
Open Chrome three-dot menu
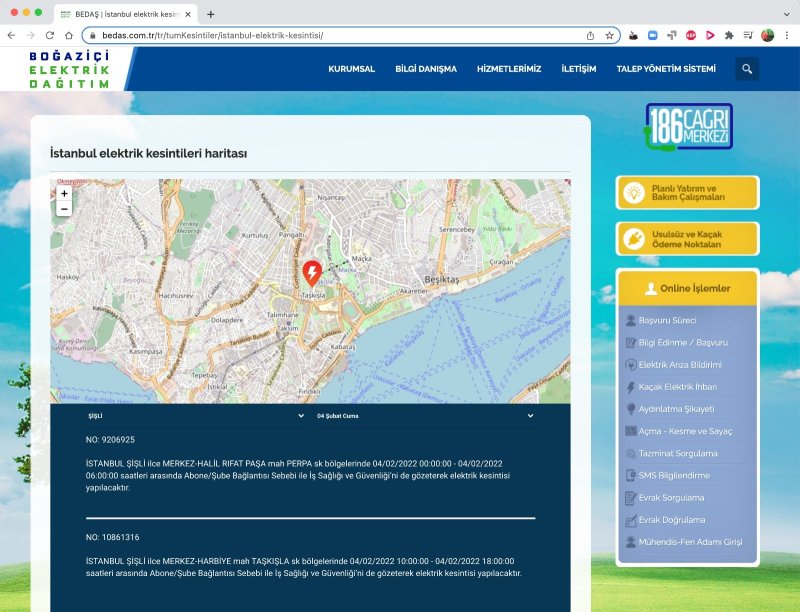coord(787,35)
